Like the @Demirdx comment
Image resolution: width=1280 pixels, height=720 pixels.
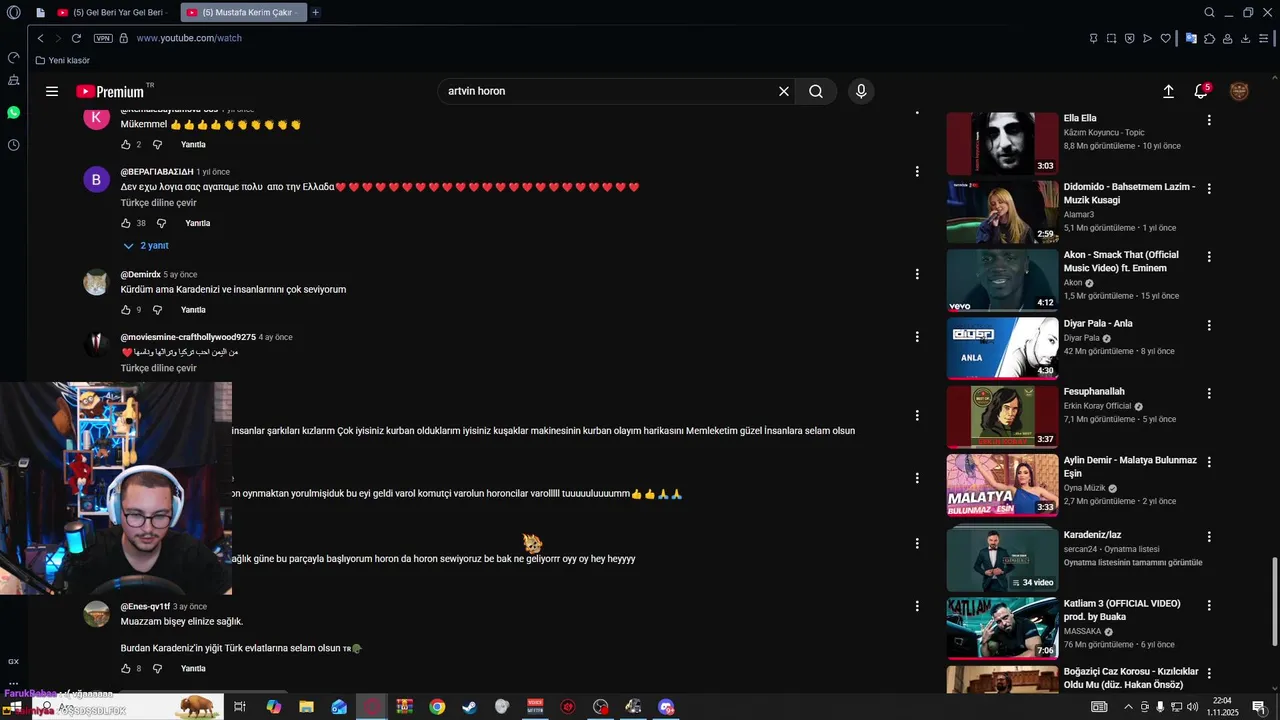point(126,310)
